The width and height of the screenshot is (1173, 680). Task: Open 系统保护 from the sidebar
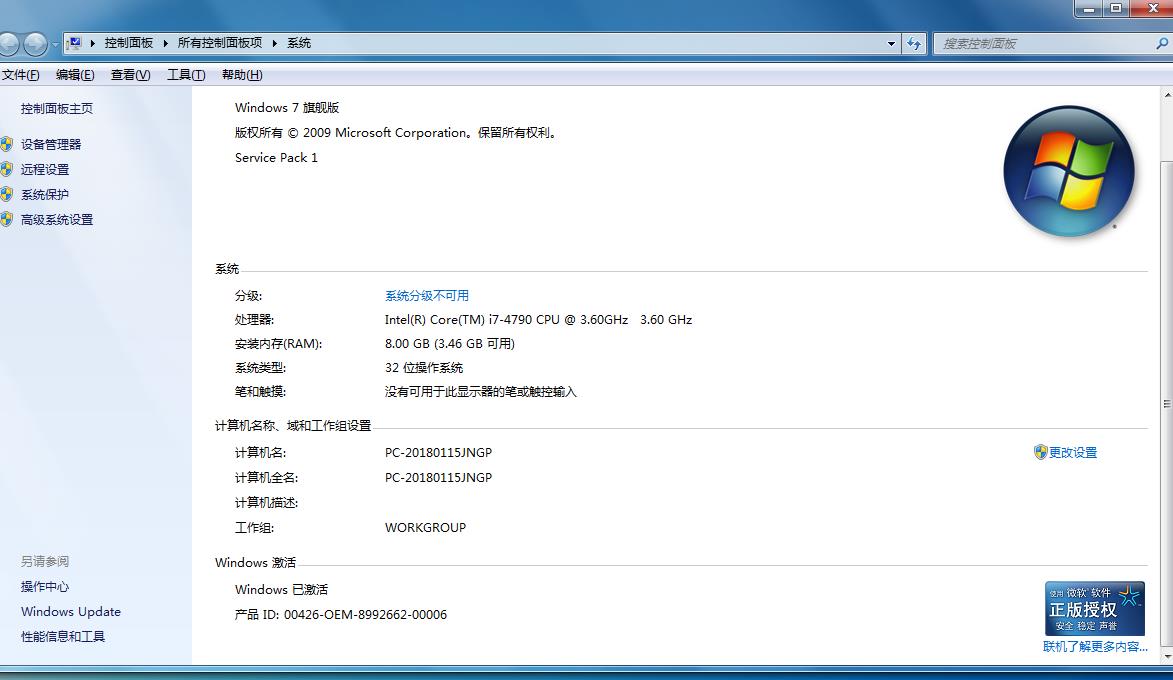(x=45, y=194)
